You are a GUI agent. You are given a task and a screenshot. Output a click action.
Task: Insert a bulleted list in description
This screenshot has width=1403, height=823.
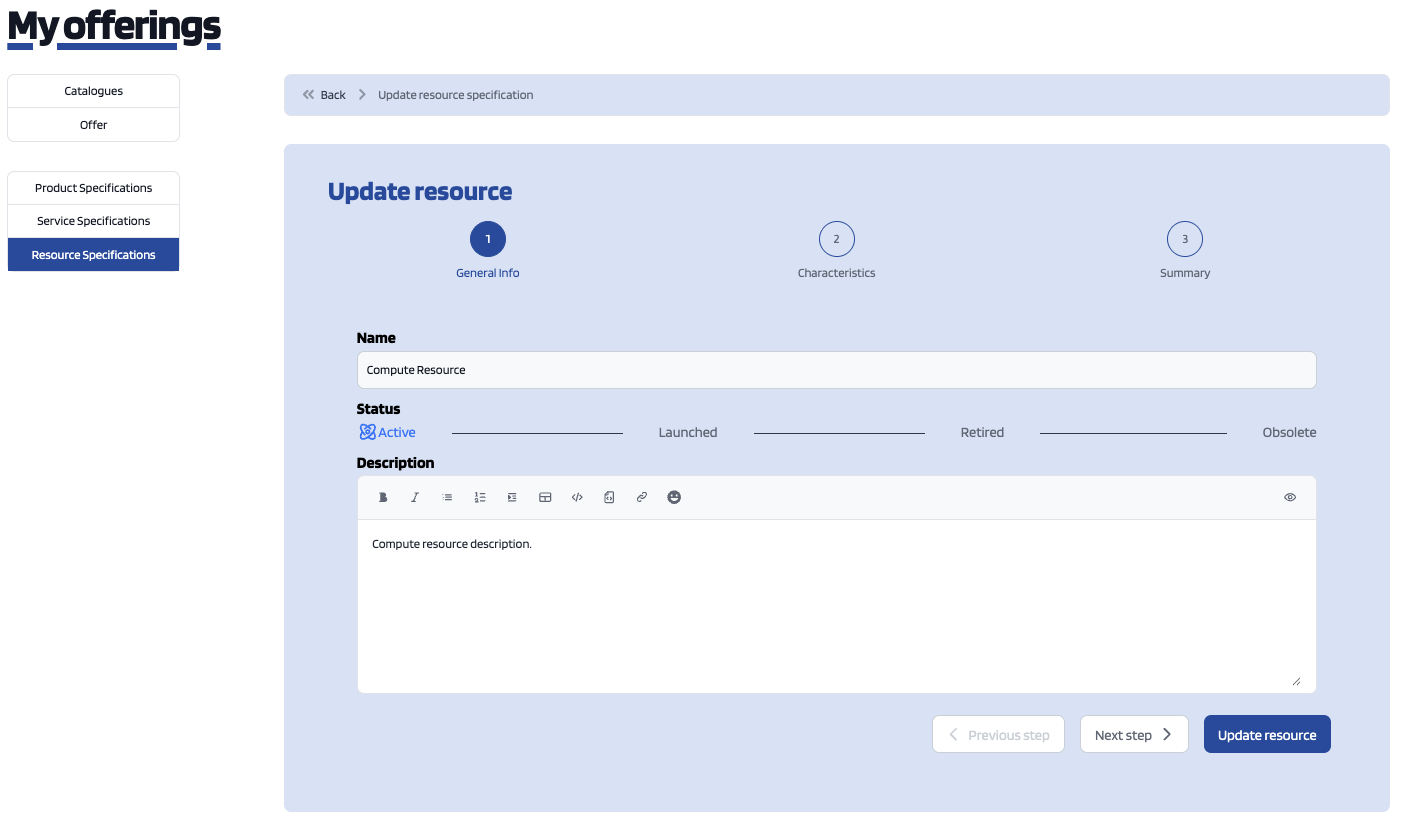tap(447, 497)
